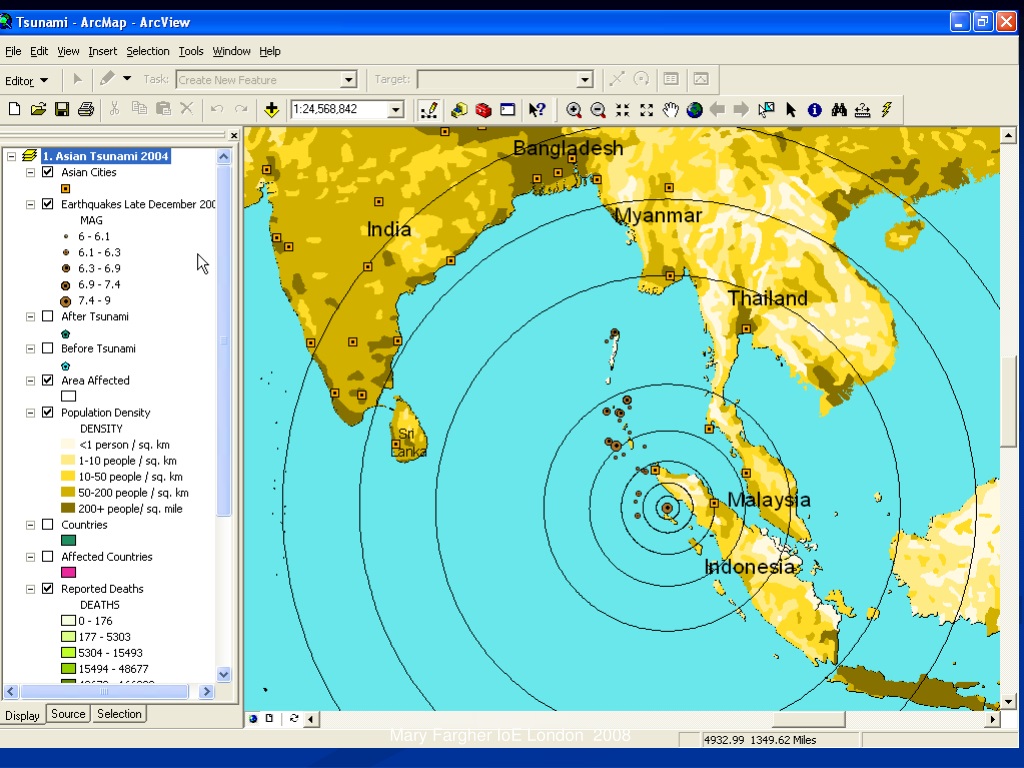
Task: Switch to the Source tab
Action: tap(68, 714)
